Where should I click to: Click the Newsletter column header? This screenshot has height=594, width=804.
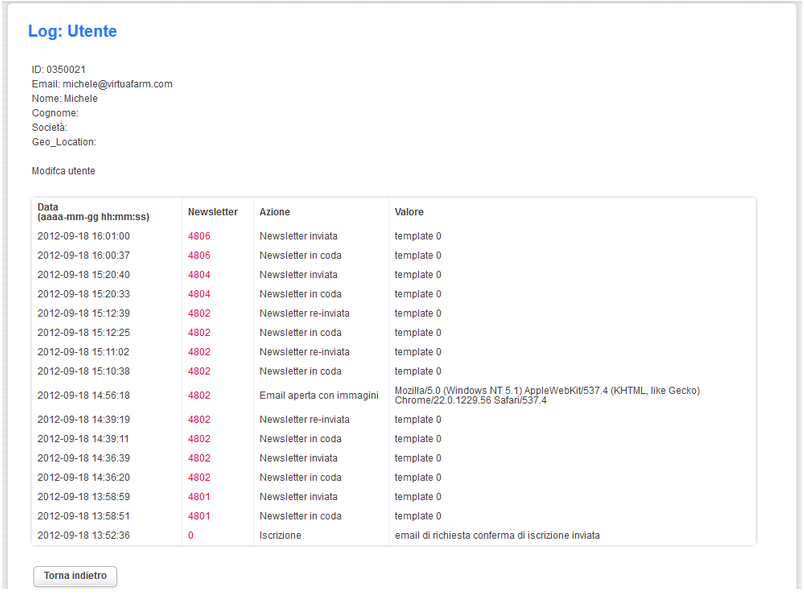213,212
